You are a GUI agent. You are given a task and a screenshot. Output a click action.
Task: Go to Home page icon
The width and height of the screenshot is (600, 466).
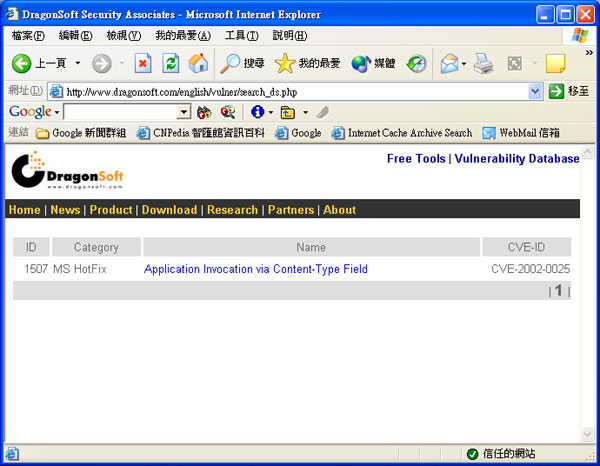198,63
